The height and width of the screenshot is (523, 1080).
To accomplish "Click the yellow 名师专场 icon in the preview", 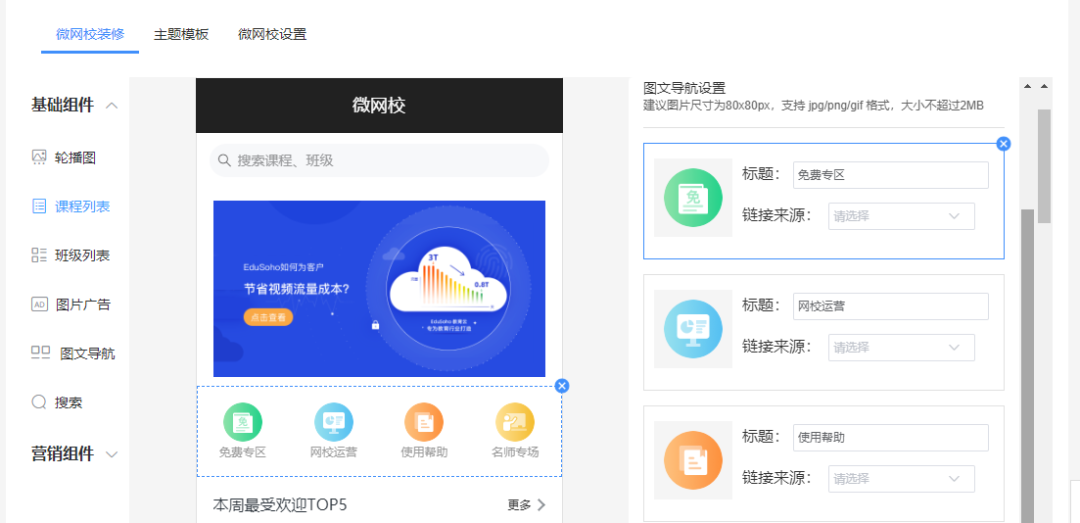I will [x=515, y=422].
